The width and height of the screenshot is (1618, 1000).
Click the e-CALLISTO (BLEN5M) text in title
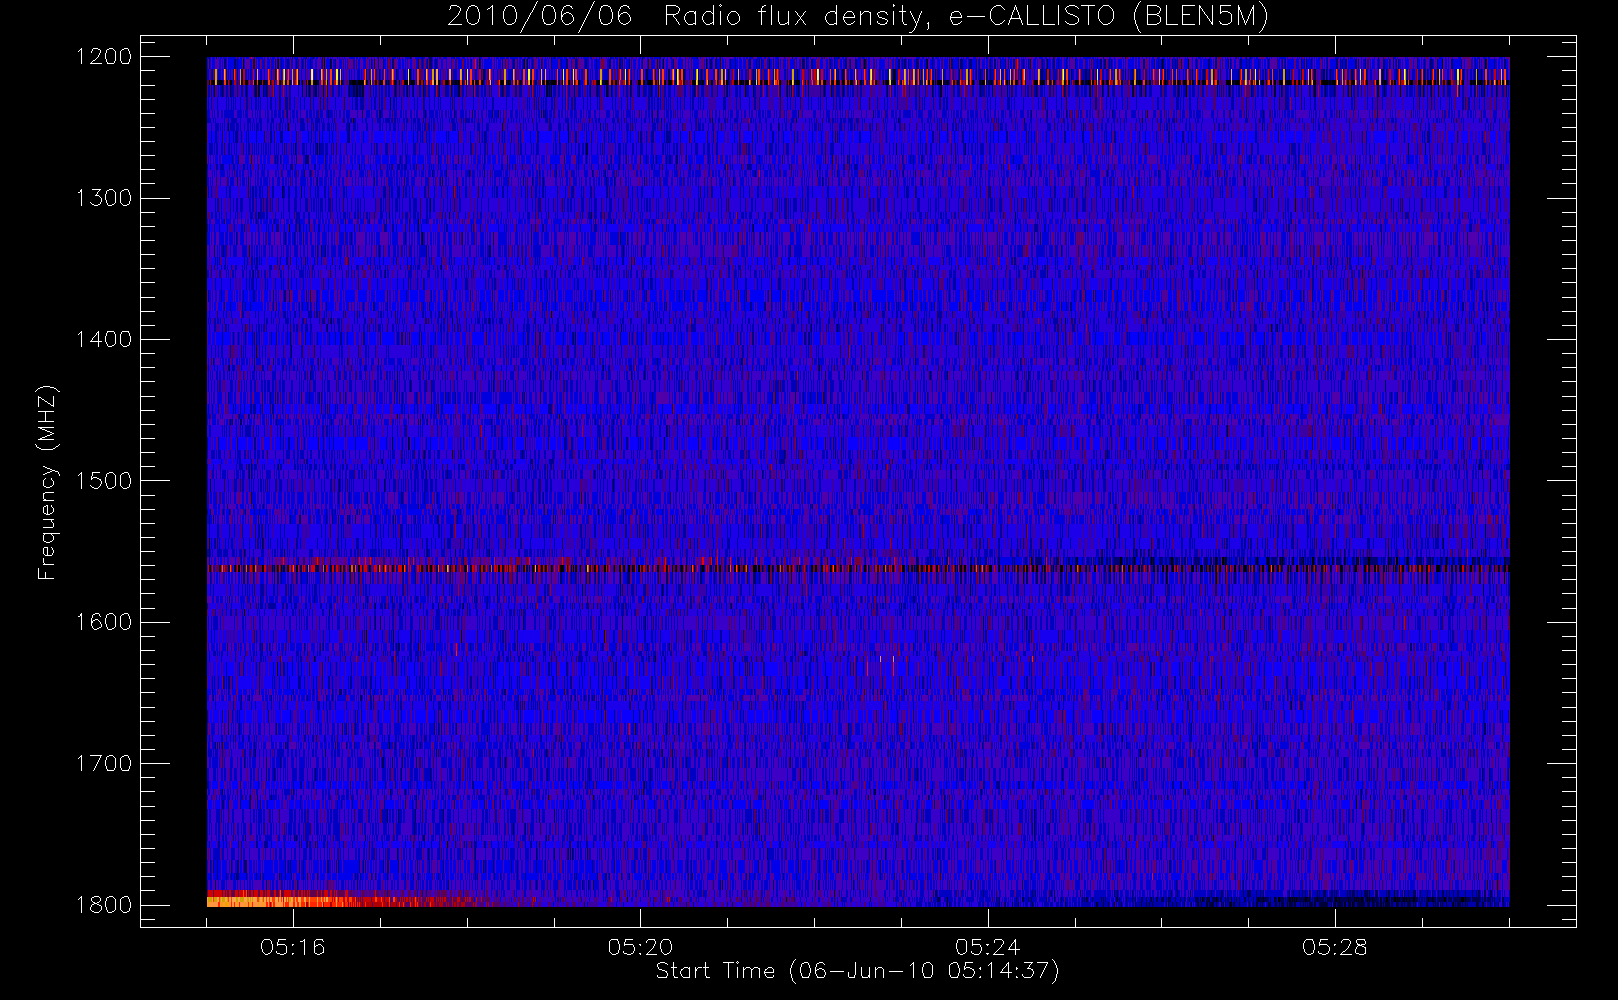1109,17
